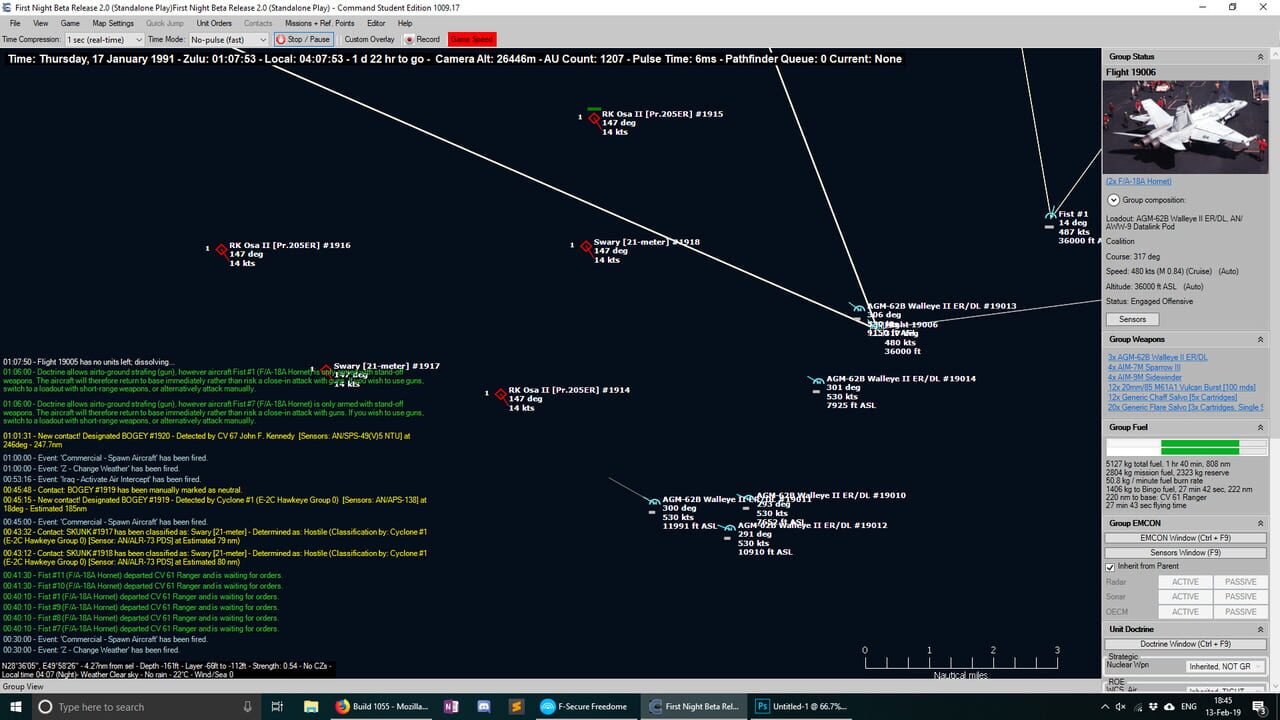Click the Swary [21-meter] #1918 contact symbol
Screen dimensions: 1280x720
click(585, 245)
